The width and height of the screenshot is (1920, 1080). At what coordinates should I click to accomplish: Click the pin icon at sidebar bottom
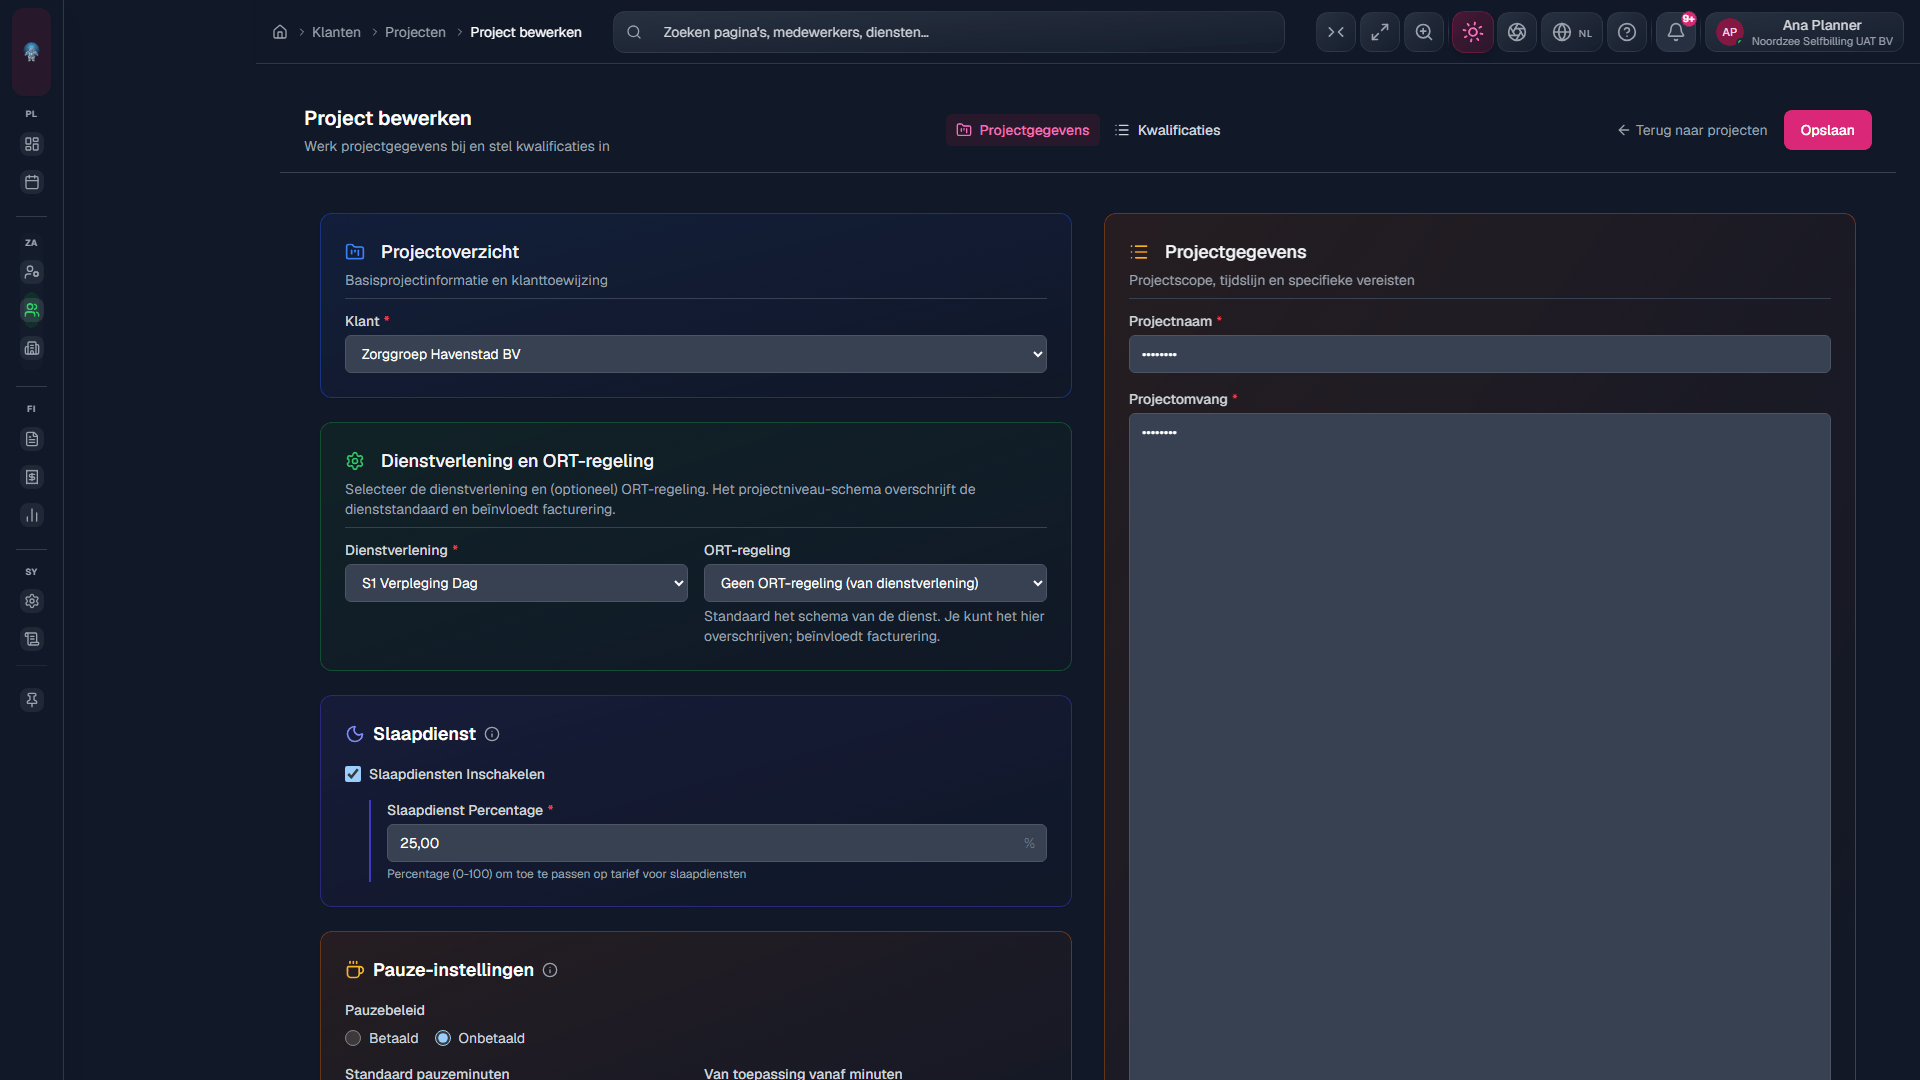click(x=32, y=700)
